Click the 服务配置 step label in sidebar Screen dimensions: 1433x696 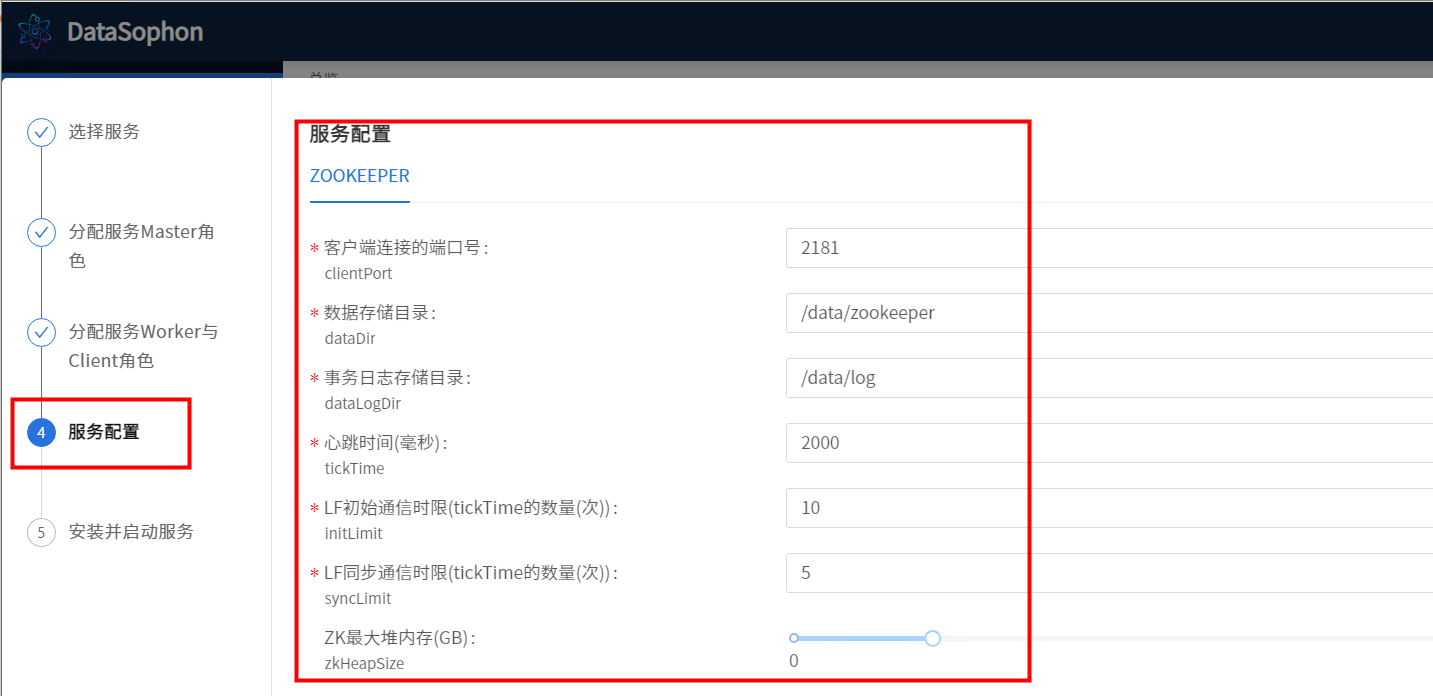tap(104, 432)
